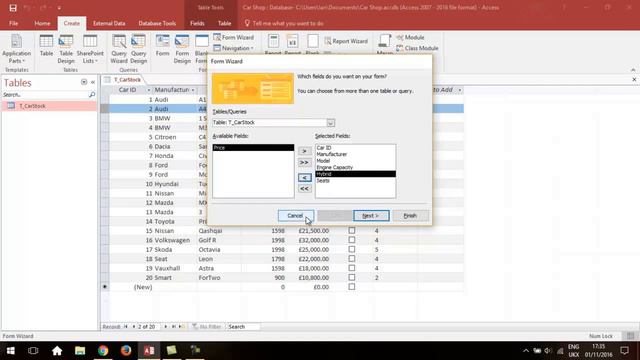Select Price in Available Fields

[x=253, y=147]
